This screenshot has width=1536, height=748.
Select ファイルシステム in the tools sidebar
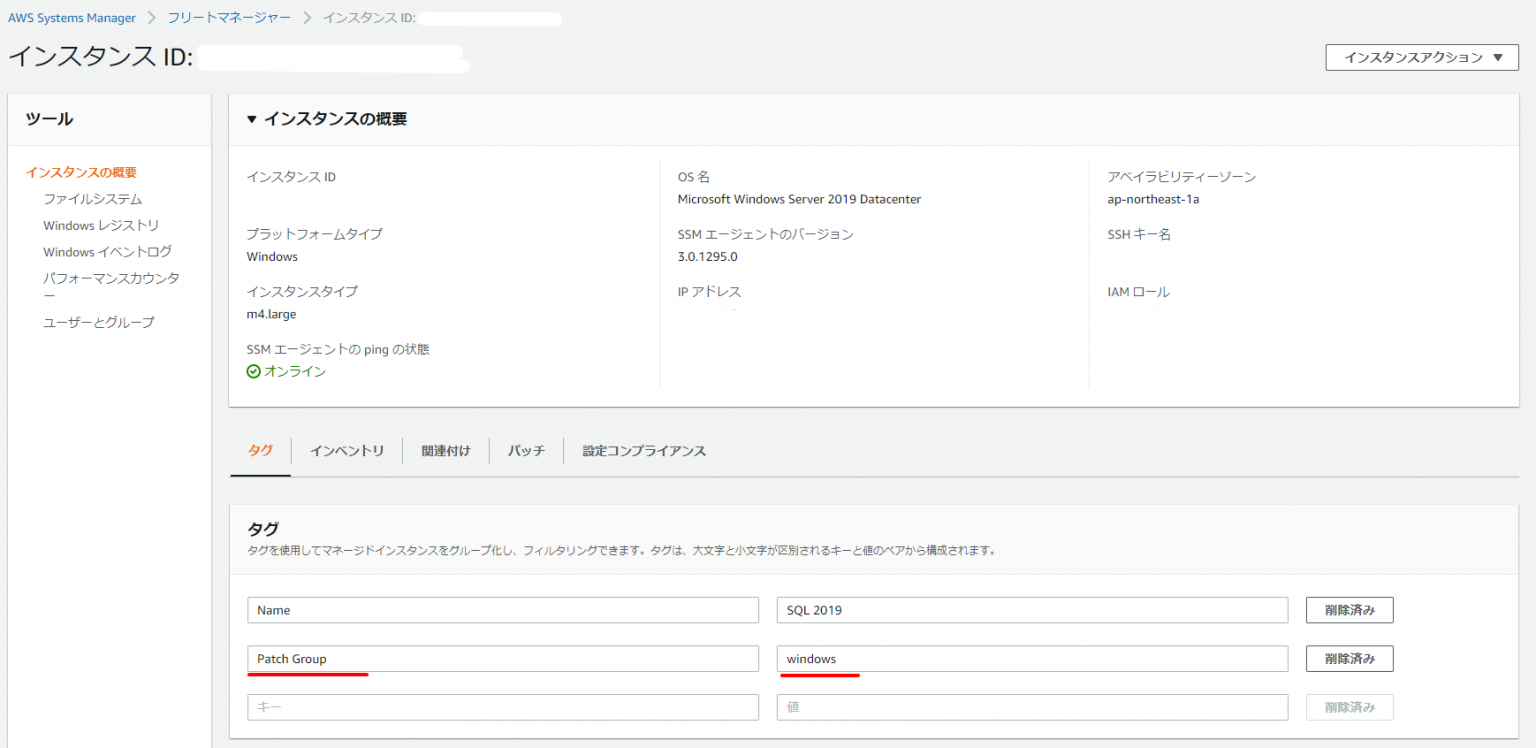tap(92, 199)
